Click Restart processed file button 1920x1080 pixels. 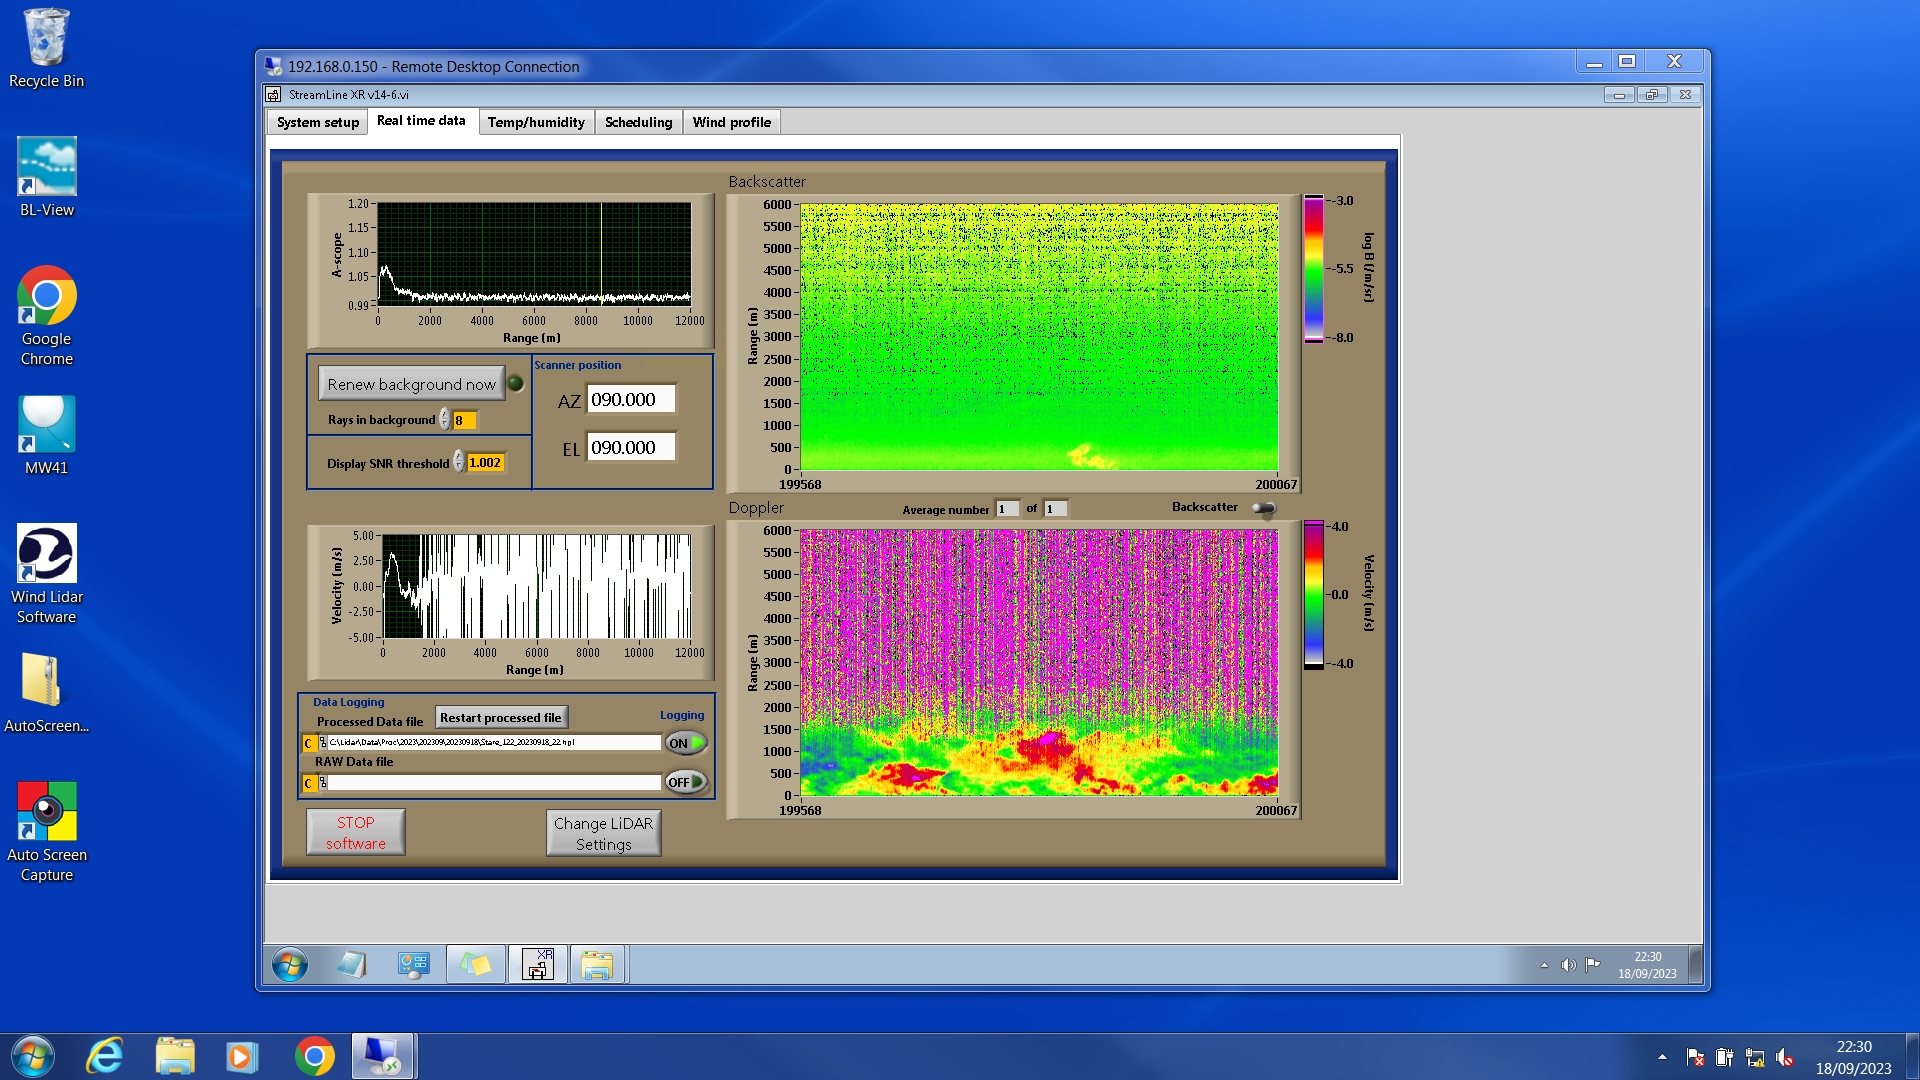pos(500,718)
